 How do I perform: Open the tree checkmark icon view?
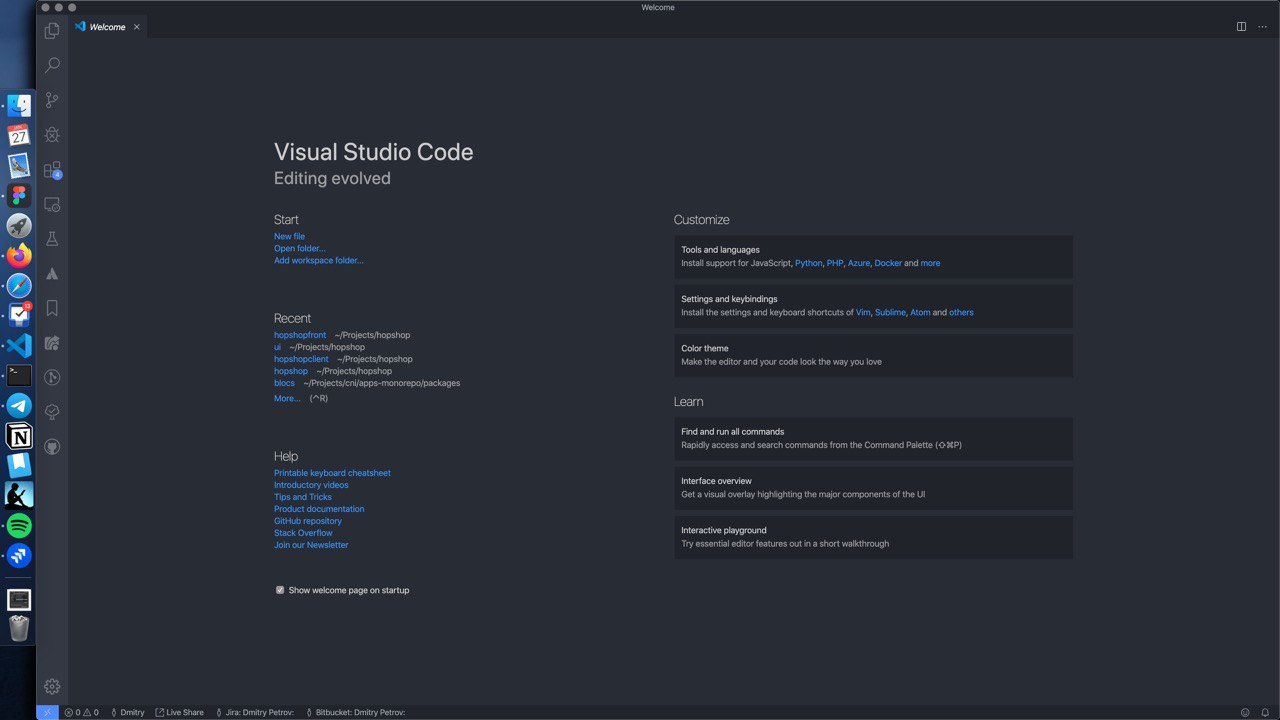52,412
